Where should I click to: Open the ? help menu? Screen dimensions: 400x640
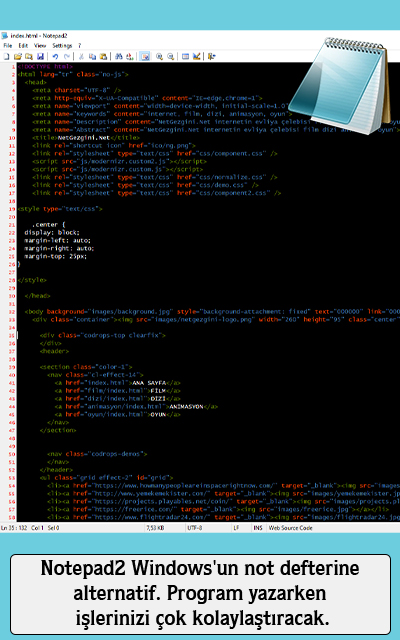pos(80,46)
